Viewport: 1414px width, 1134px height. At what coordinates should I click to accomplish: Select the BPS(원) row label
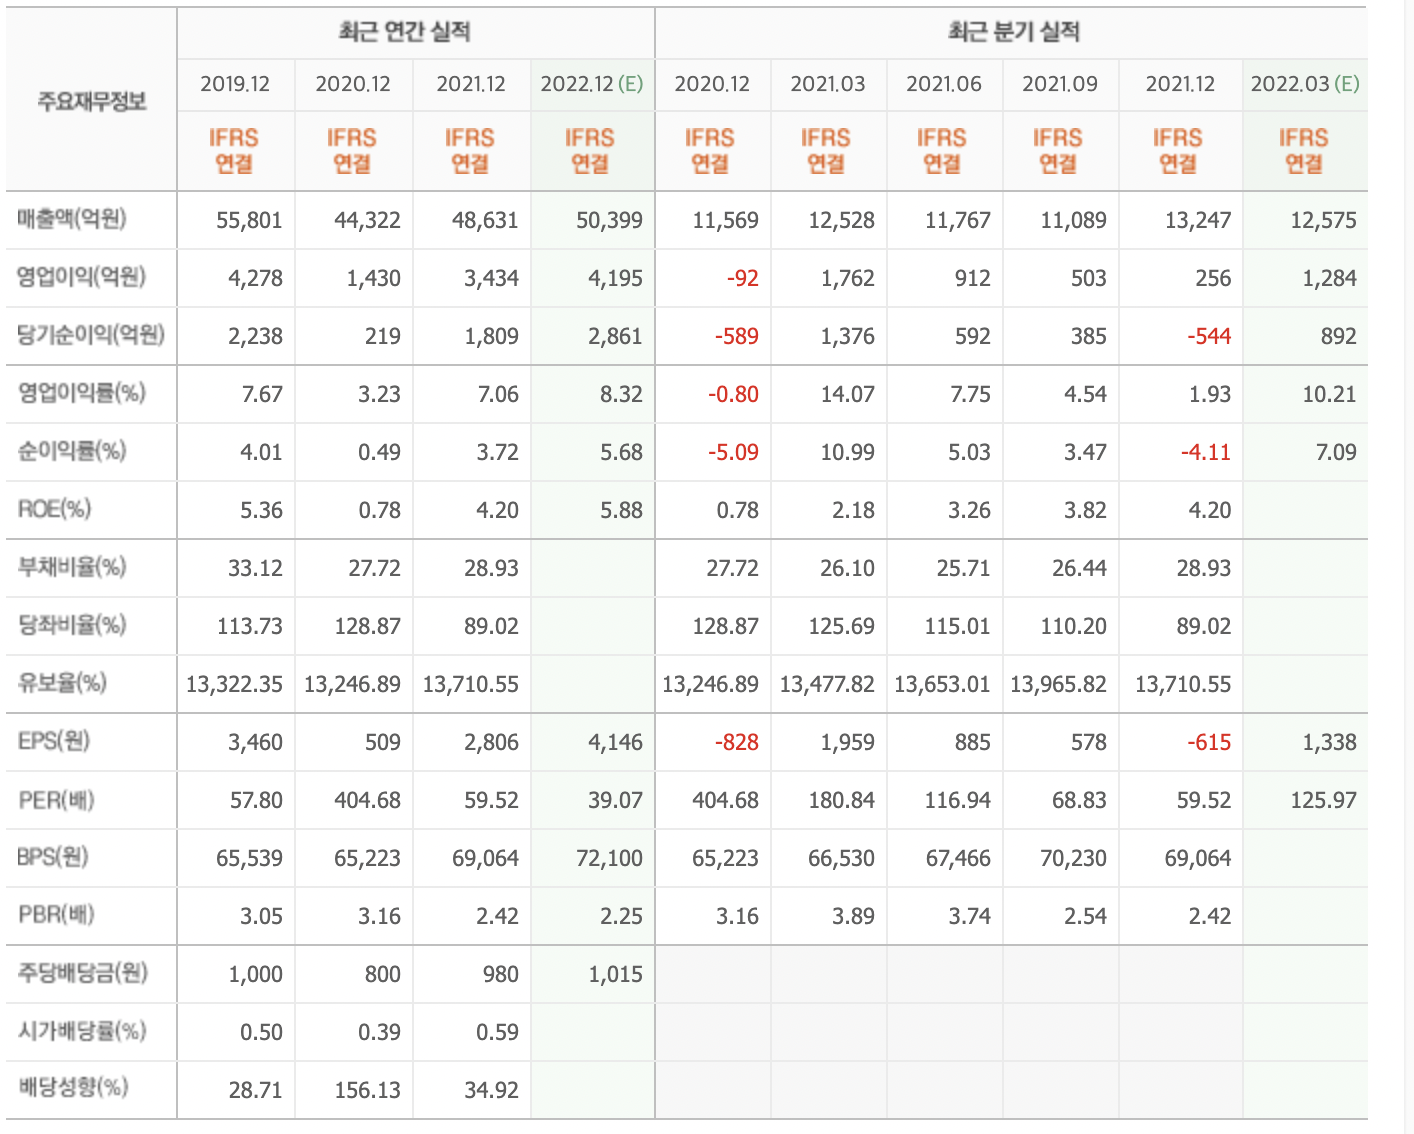[53, 857]
